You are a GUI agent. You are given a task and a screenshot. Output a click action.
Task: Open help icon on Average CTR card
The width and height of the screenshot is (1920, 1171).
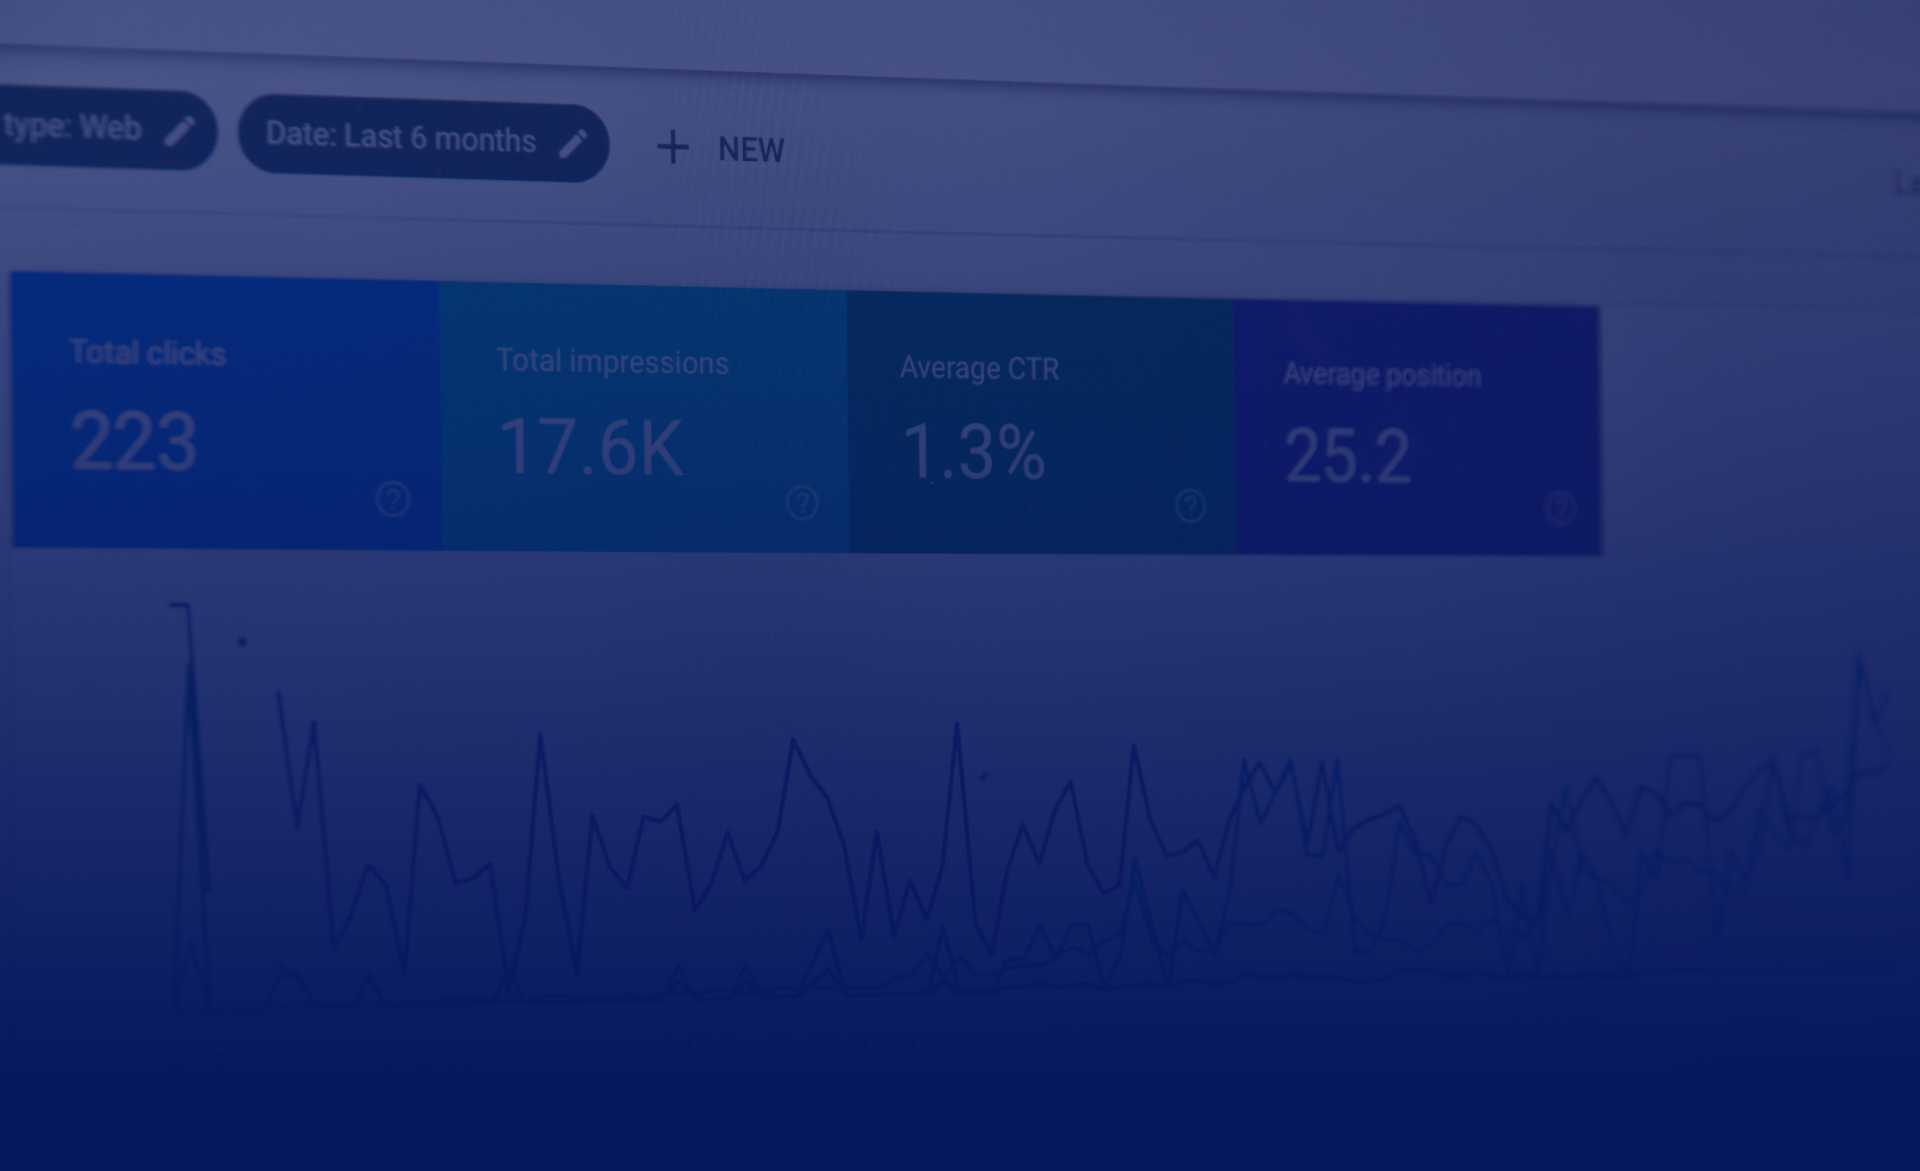(x=1190, y=506)
